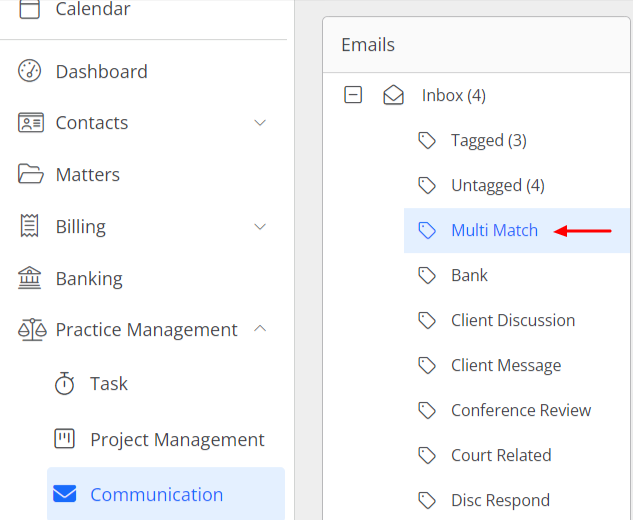Click the Practice Management scales icon
This screenshot has width=633, height=520.
(32, 330)
